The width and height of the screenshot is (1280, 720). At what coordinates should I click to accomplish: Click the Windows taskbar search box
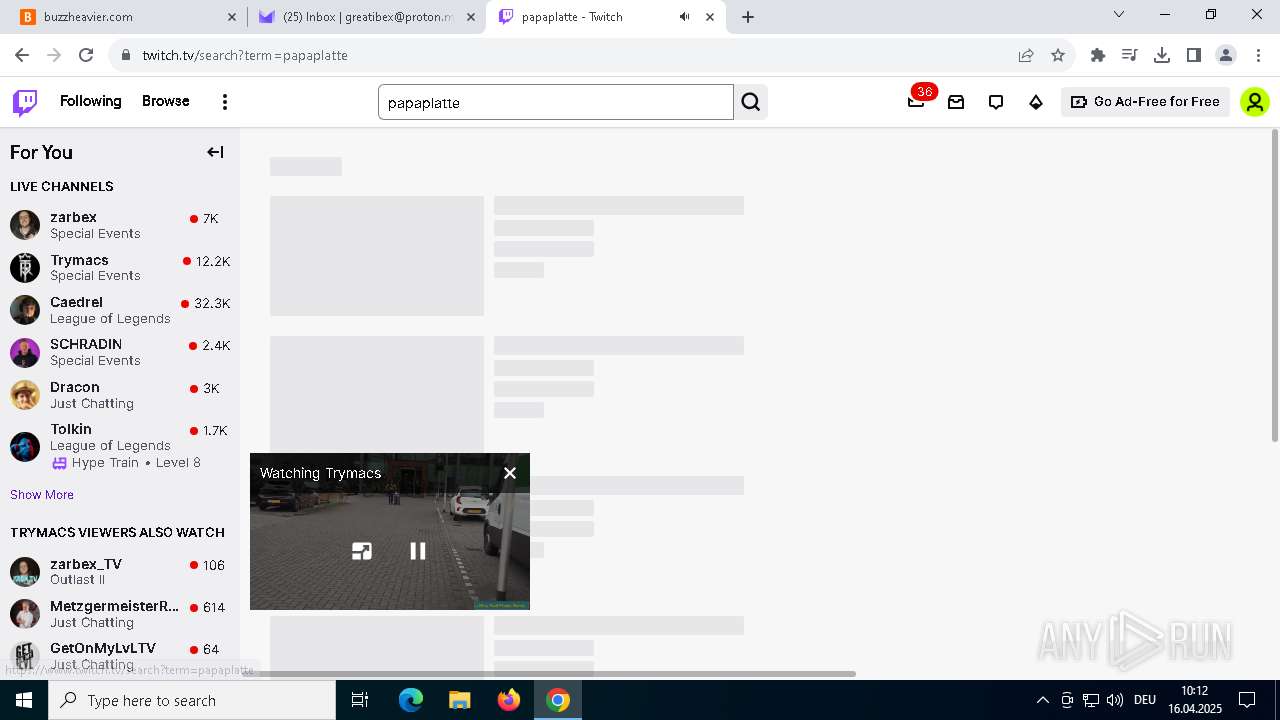click(x=192, y=700)
